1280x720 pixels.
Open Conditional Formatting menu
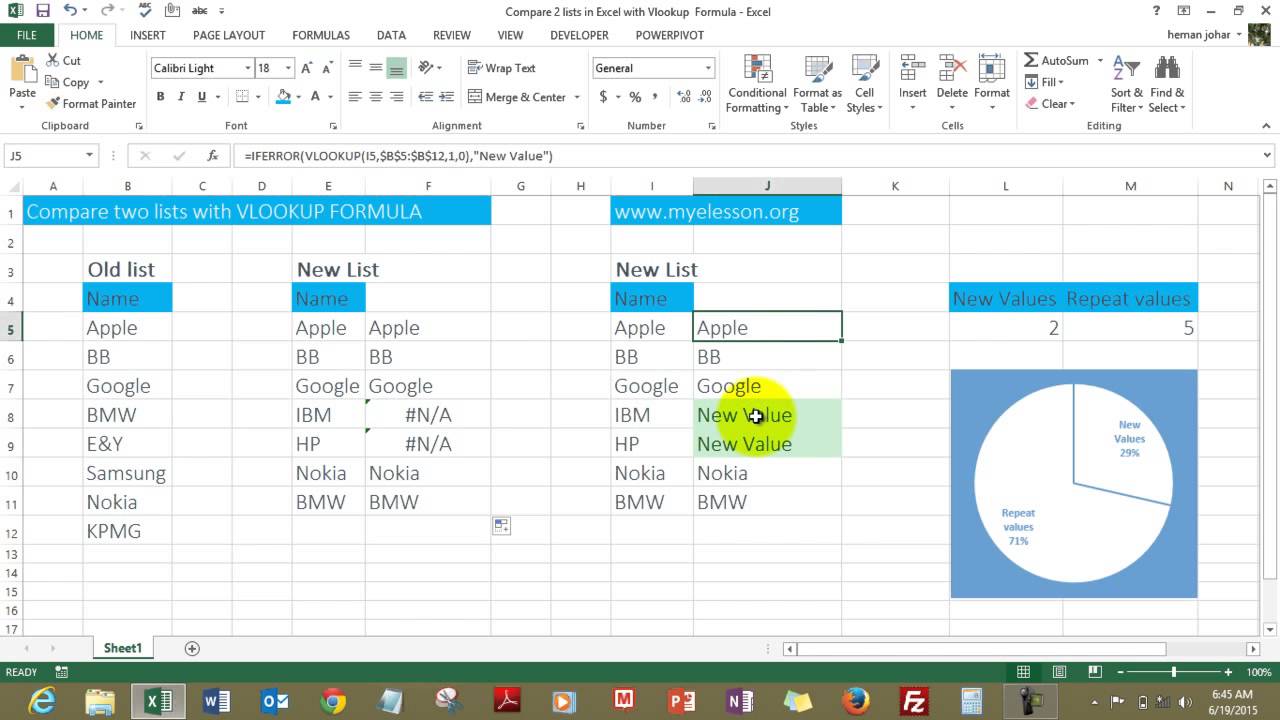[x=757, y=84]
